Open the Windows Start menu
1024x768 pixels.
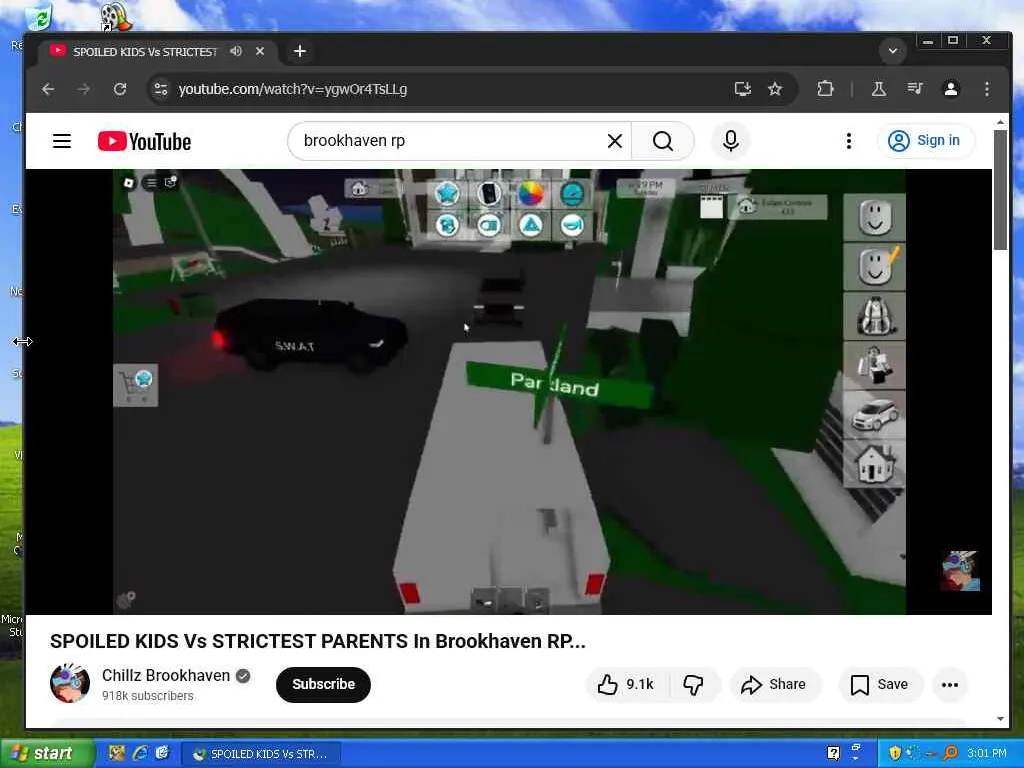coord(46,754)
